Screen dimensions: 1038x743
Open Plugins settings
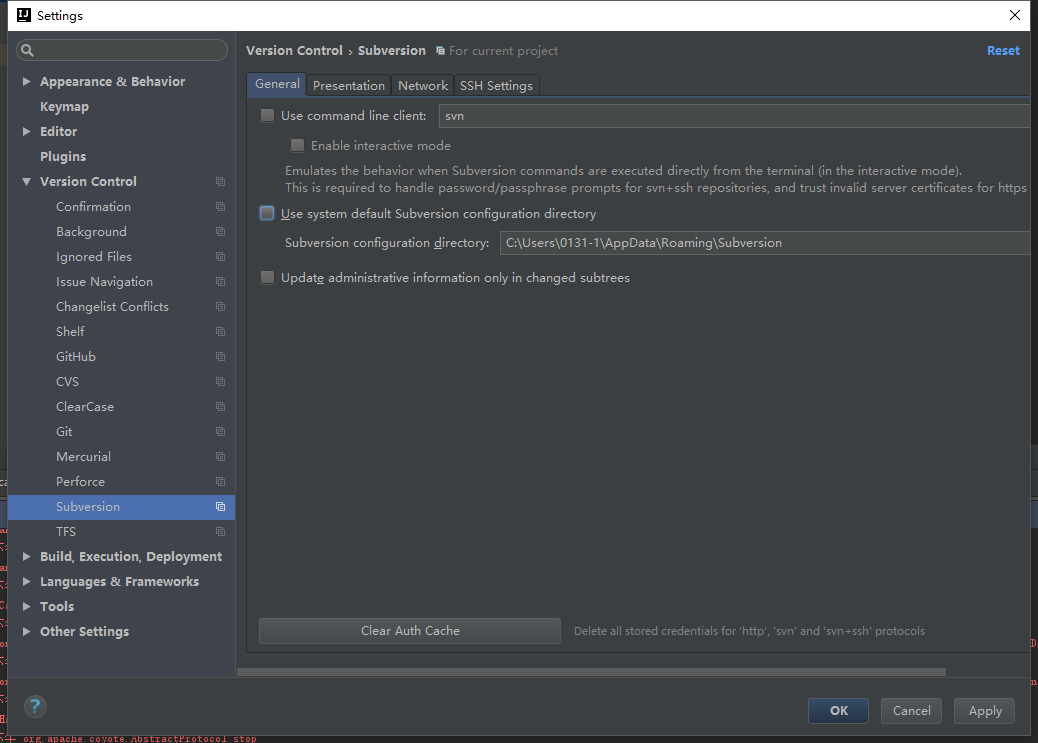[63, 157]
